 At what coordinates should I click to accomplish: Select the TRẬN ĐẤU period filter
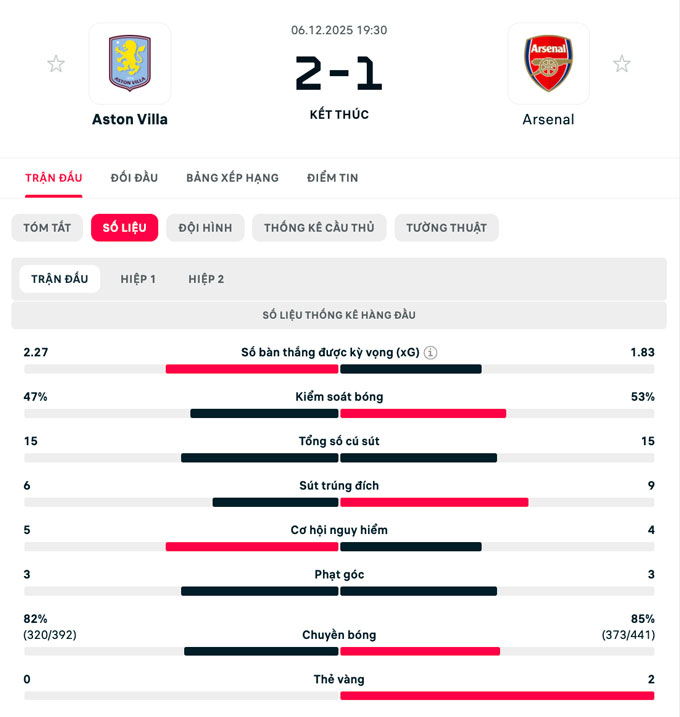(60, 279)
